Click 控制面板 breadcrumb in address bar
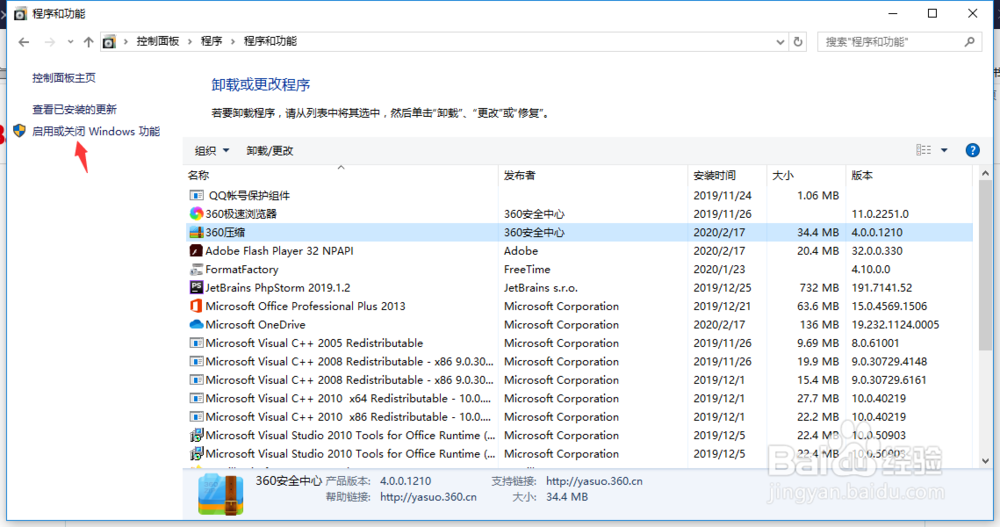Viewport: 1000px width, 527px height. (158, 41)
